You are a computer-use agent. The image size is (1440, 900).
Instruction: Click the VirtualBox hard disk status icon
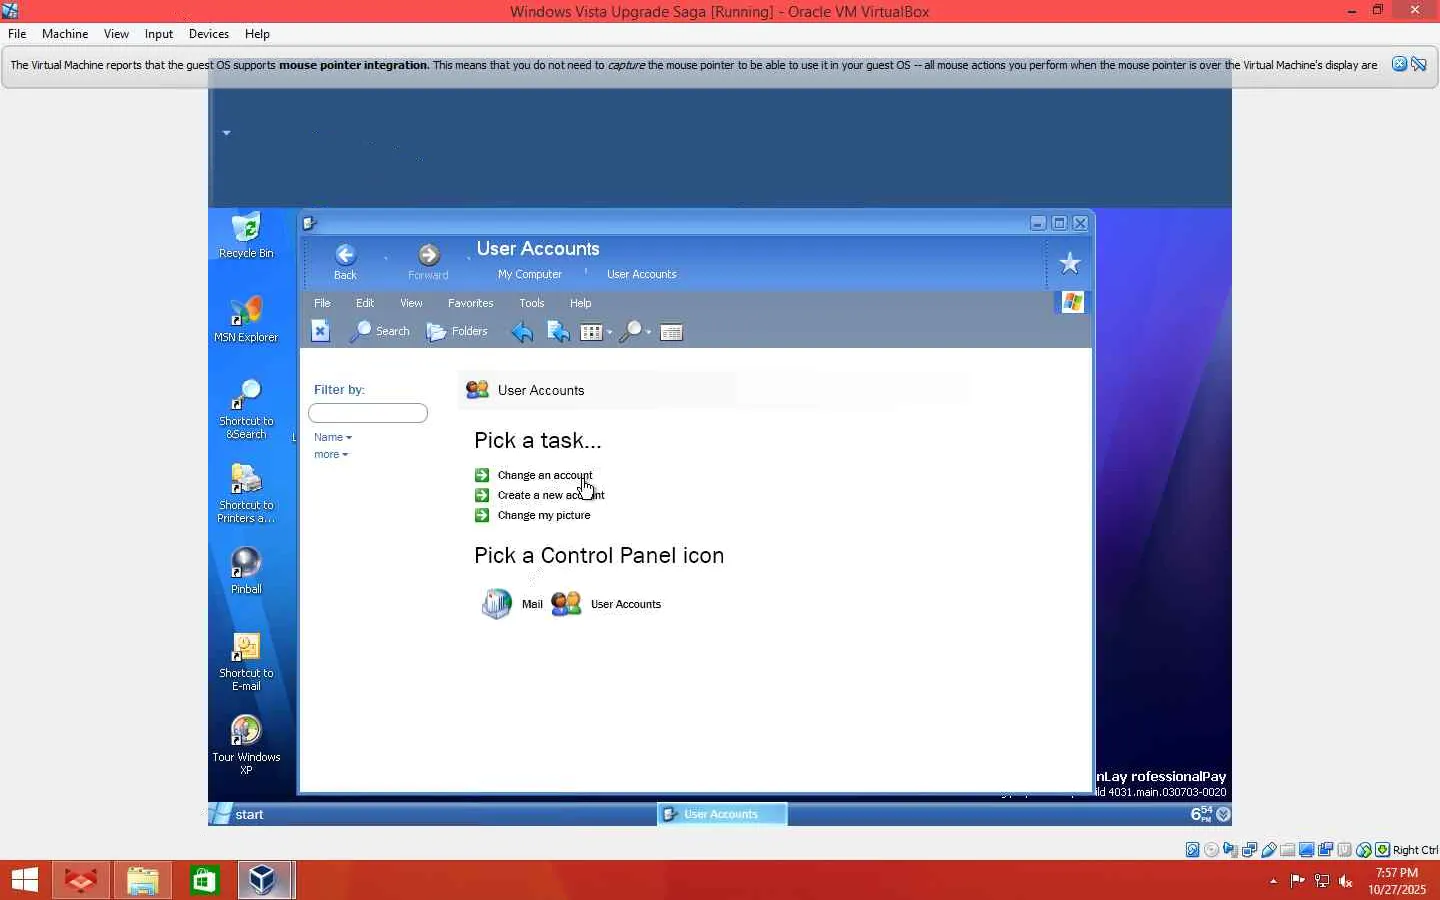coord(1192,850)
